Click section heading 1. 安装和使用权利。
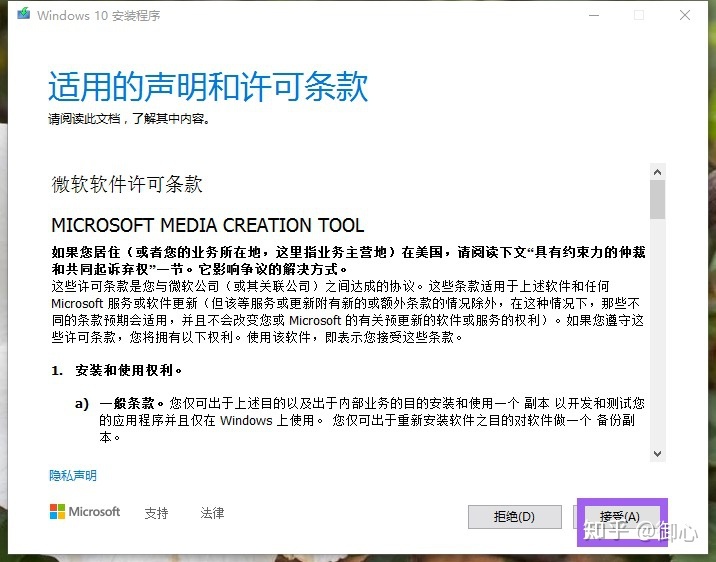The height and width of the screenshot is (562, 716). point(117,370)
